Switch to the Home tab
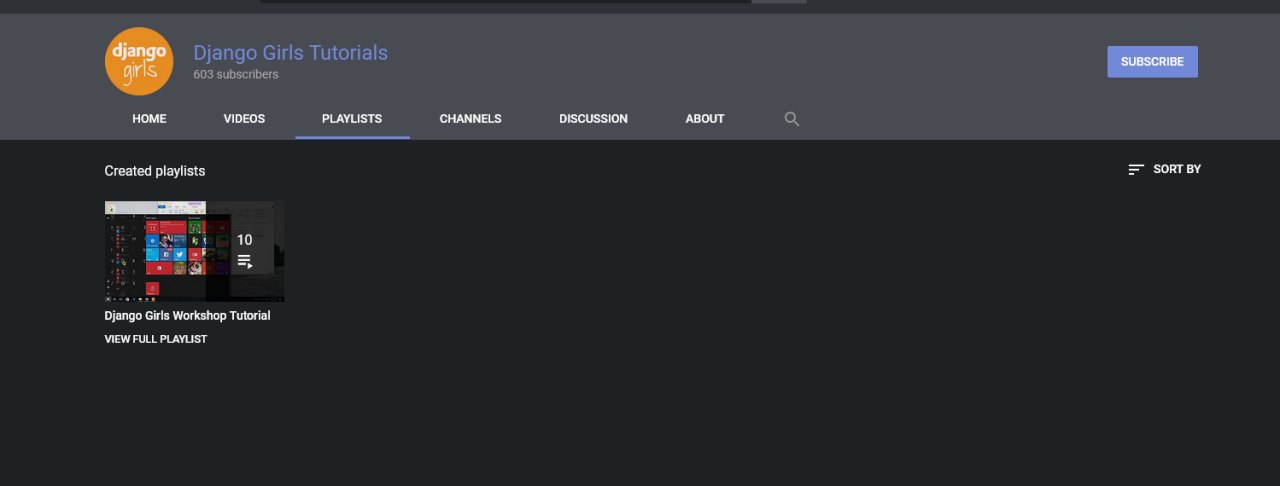The width and height of the screenshot is (1280, 486). [x=149, y=119]
